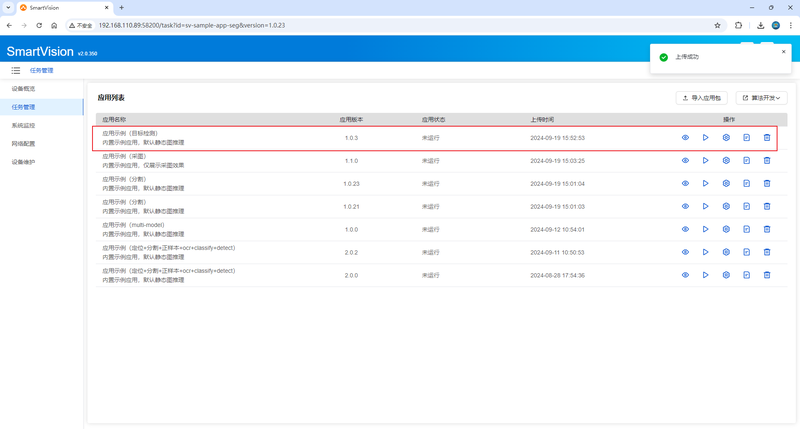Viewport: 800px width, 429px height.
Task: Start the version 2.0.2 app with play icon
Action: point(706,252)
